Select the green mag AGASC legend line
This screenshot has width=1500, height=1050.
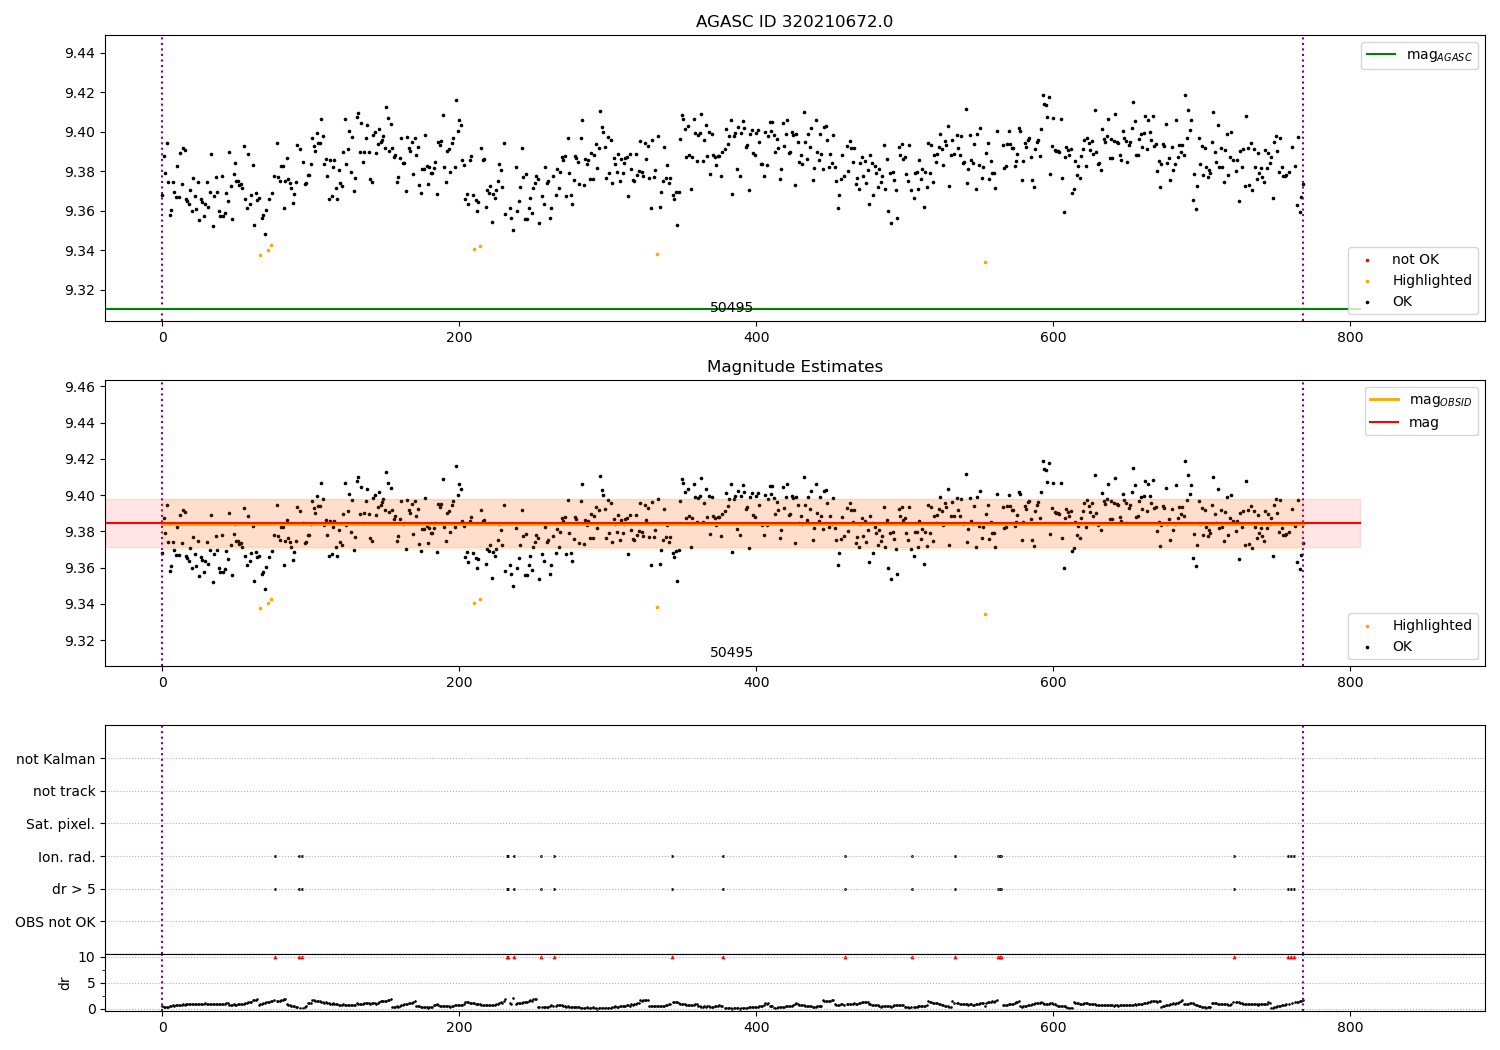(x=1382, y=55)
